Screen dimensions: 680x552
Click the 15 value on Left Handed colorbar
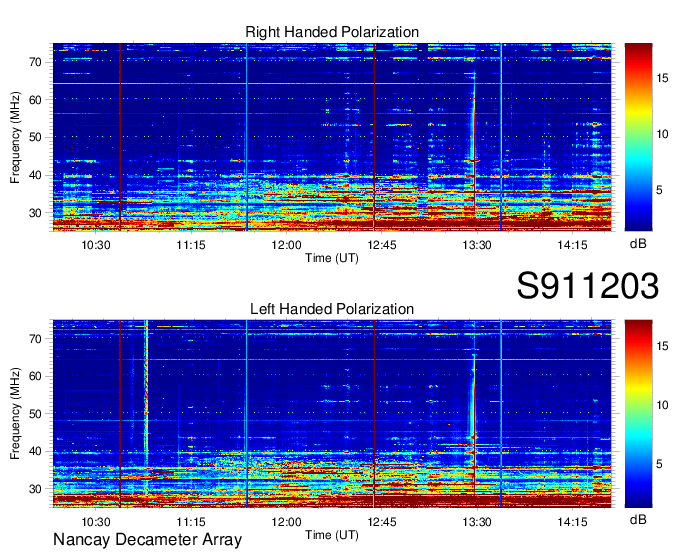(x=662, y=346)
